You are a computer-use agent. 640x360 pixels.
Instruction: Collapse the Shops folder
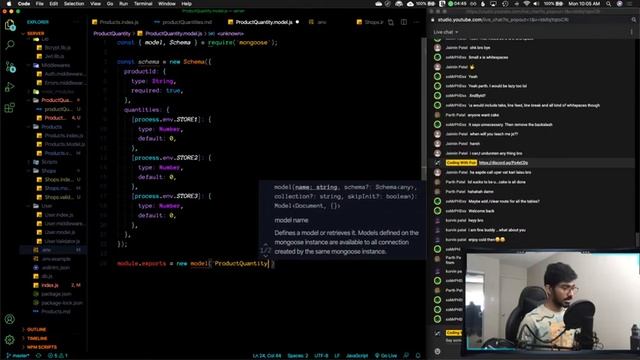[x=49, y=171]
